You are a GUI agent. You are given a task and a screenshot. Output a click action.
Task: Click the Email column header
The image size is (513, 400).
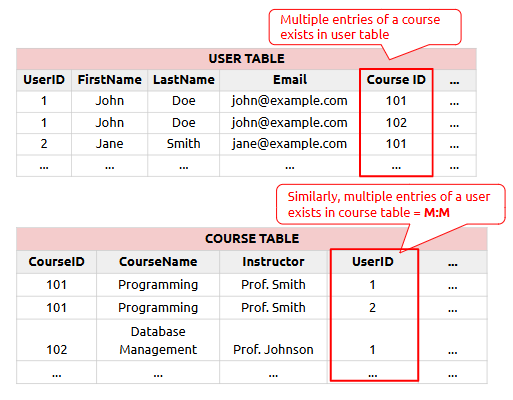pyautogui.click(x=290, y=80)
